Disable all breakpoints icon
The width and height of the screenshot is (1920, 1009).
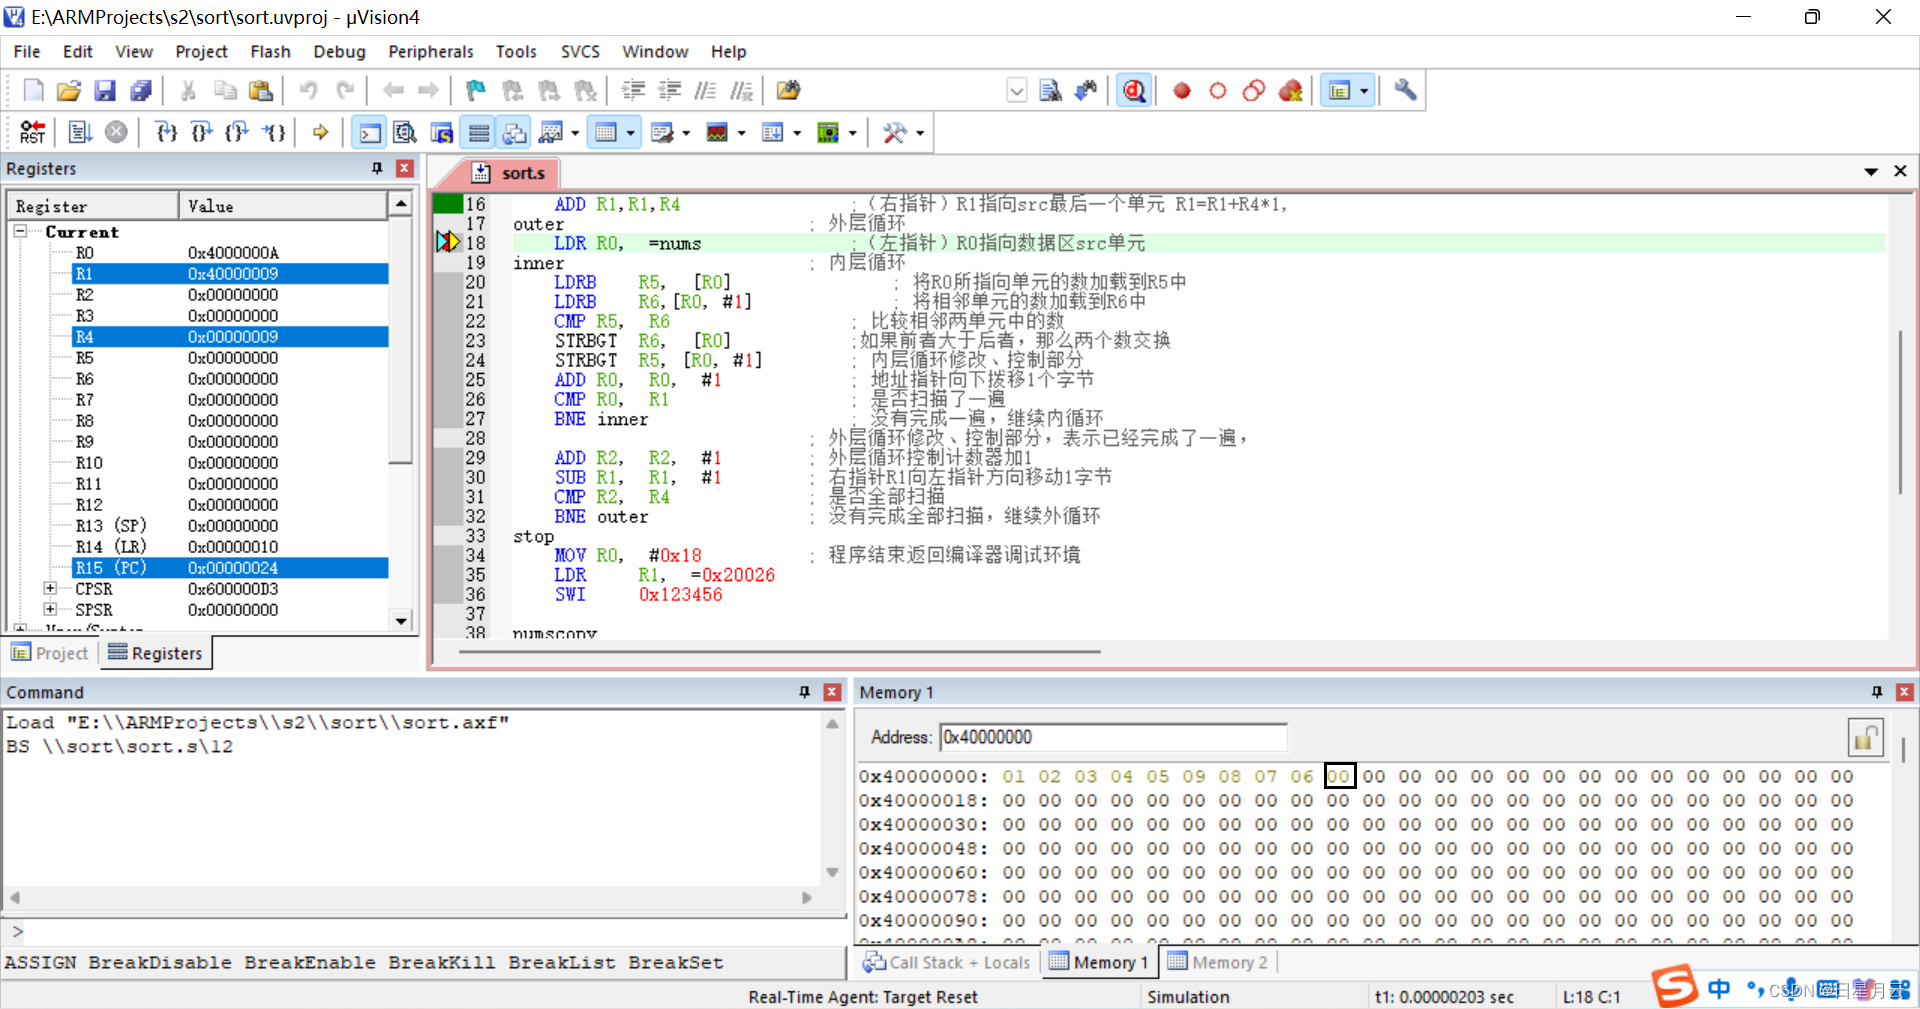pos(1254,91)
